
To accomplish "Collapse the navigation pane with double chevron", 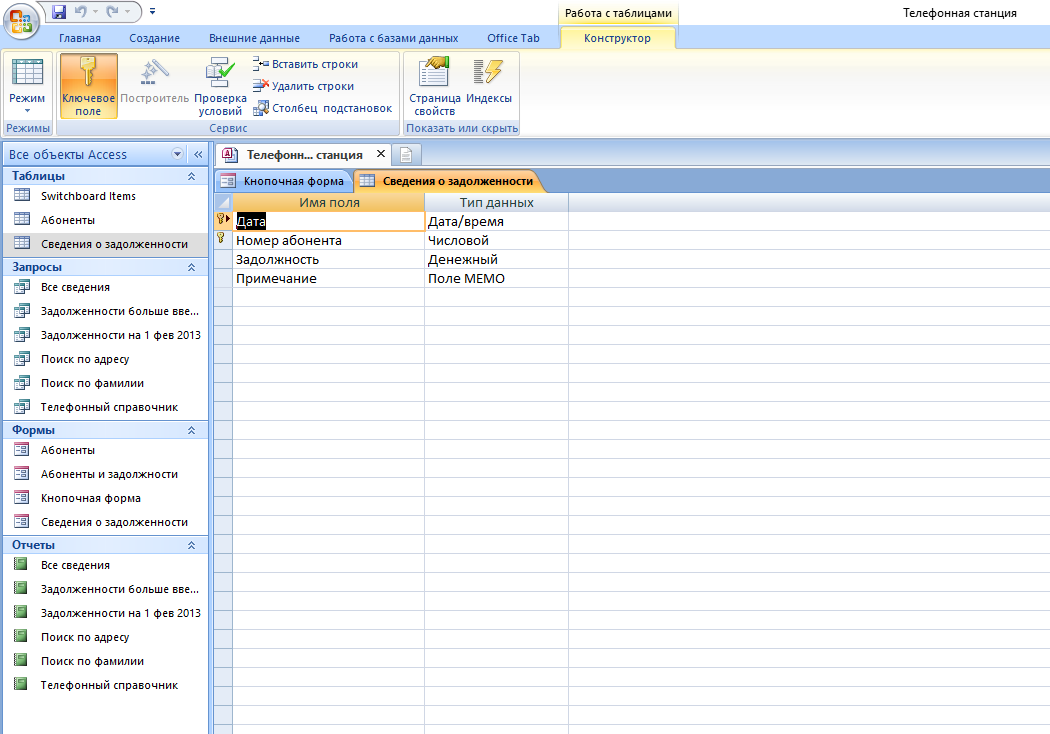I will (198, 154).
